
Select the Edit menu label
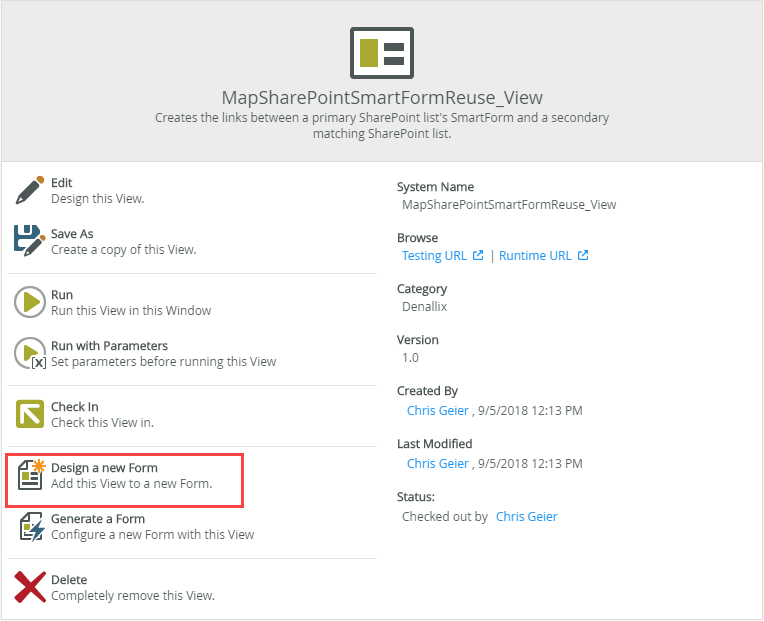point(62,183)
